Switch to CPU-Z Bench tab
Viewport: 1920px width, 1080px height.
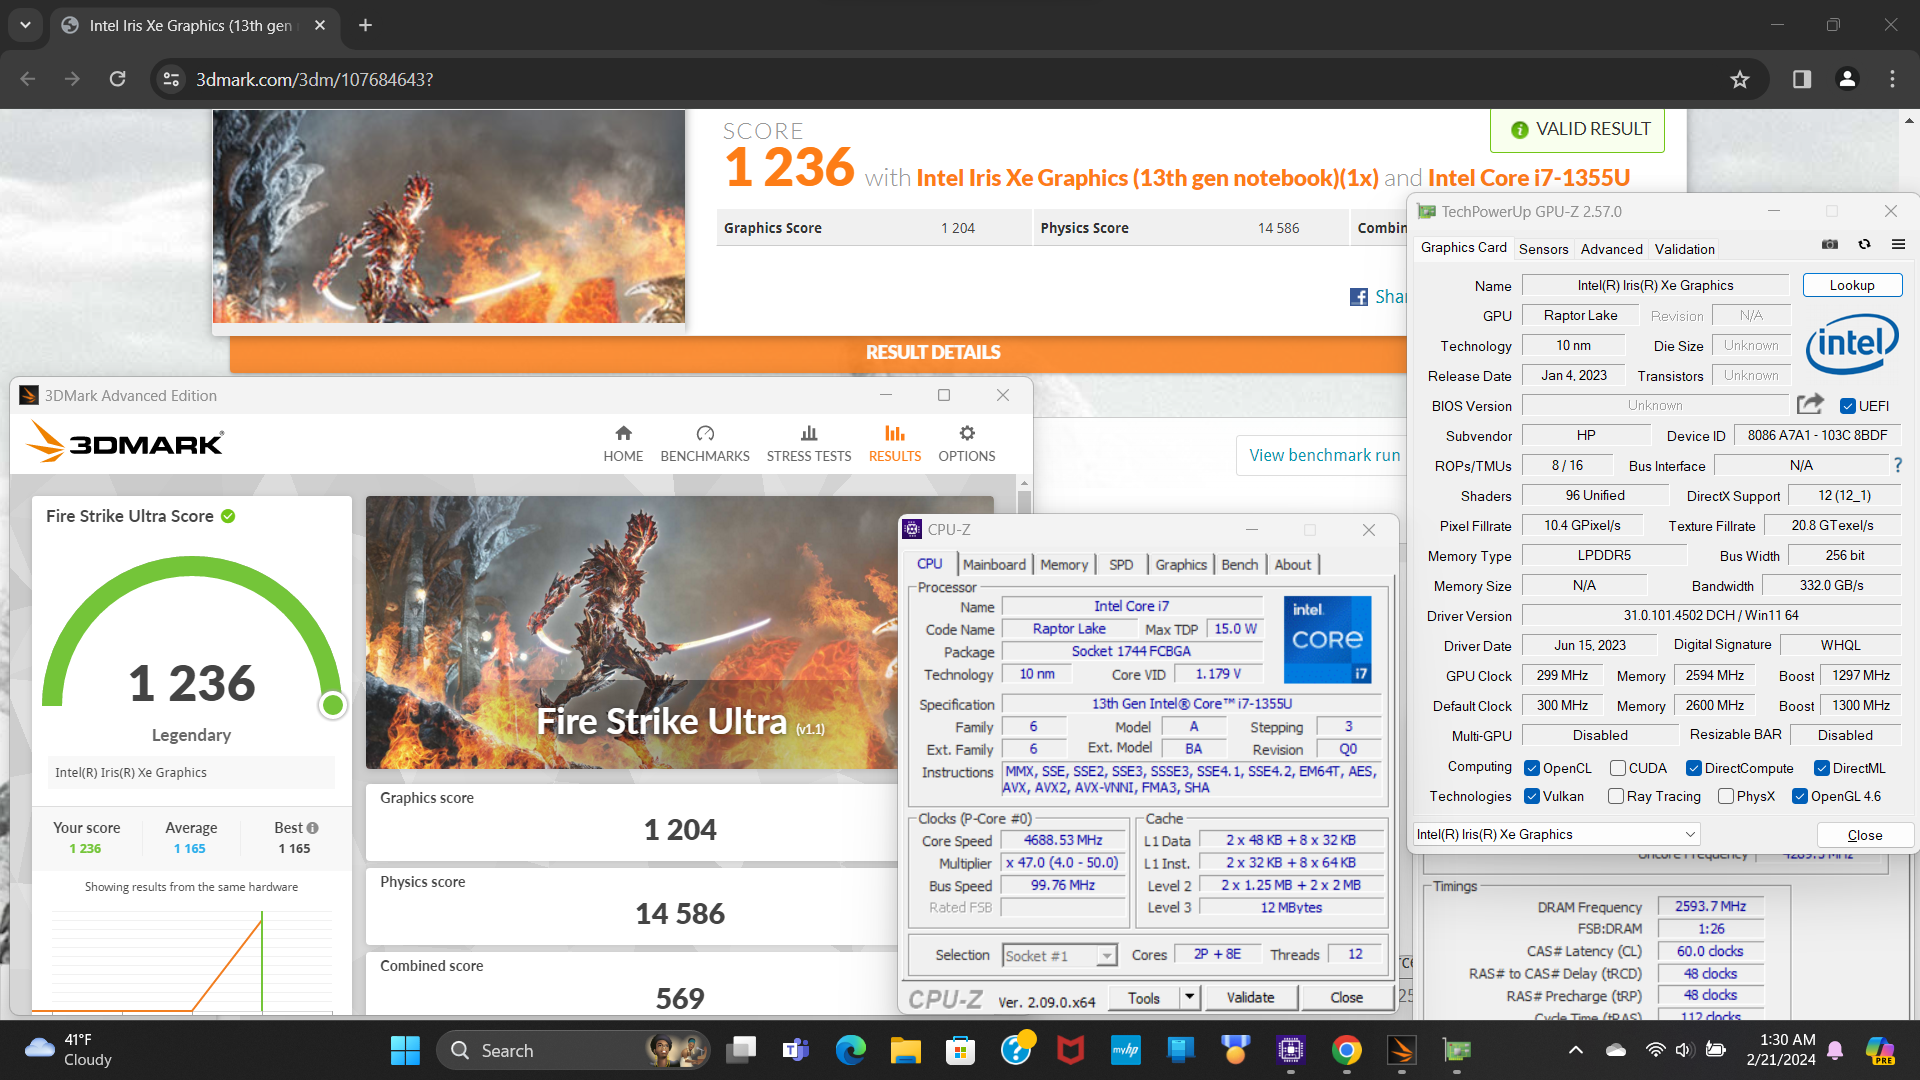[x=1240, y=565]
